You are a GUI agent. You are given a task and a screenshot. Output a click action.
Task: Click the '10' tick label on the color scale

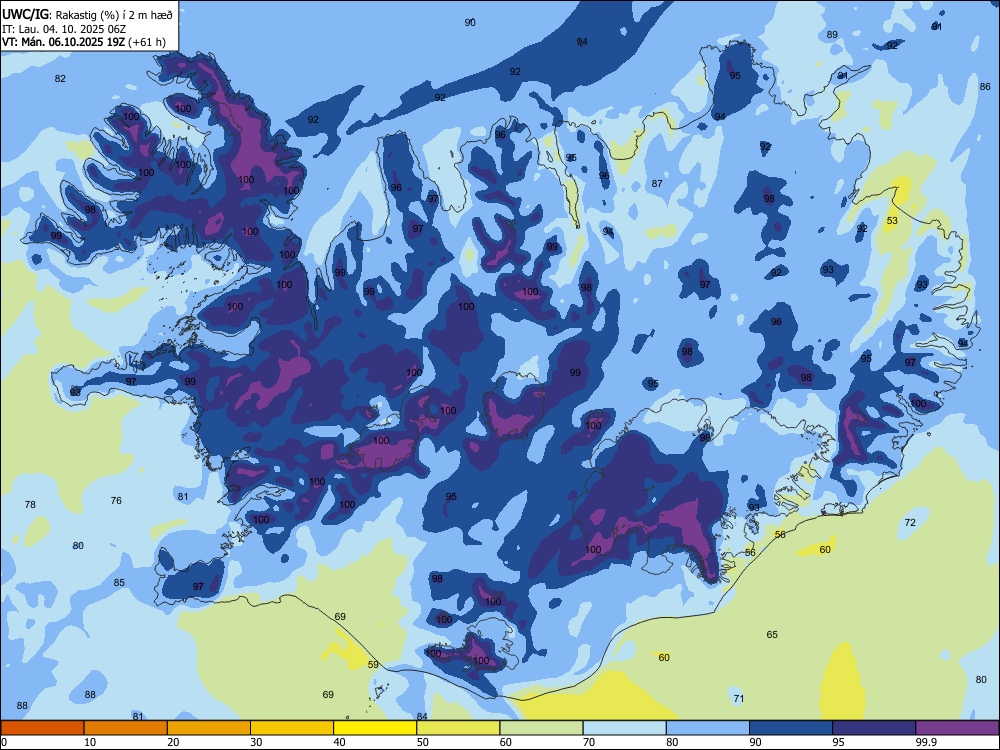pyautogui.click(x=90, y=742)
